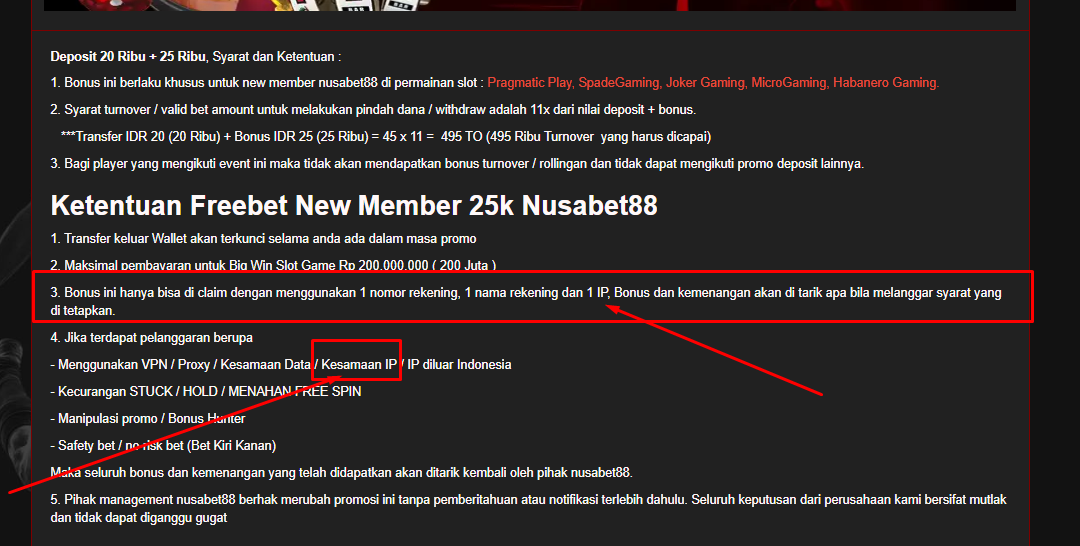Viewport: 1080px width, 546px height.
Task: Click the 'Jika terdapat pelanggaran berupa' line
Action: [152, 337]
